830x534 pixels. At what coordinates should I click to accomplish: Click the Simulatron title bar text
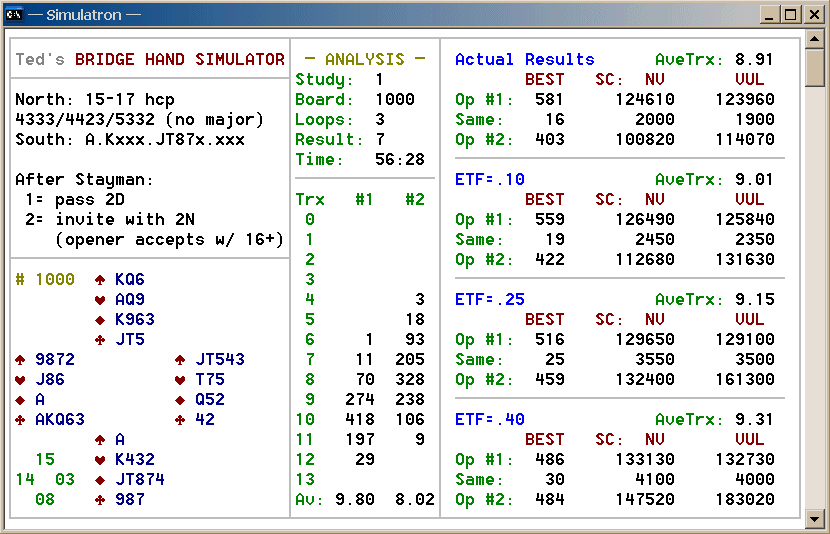click(x=85, y=14)
